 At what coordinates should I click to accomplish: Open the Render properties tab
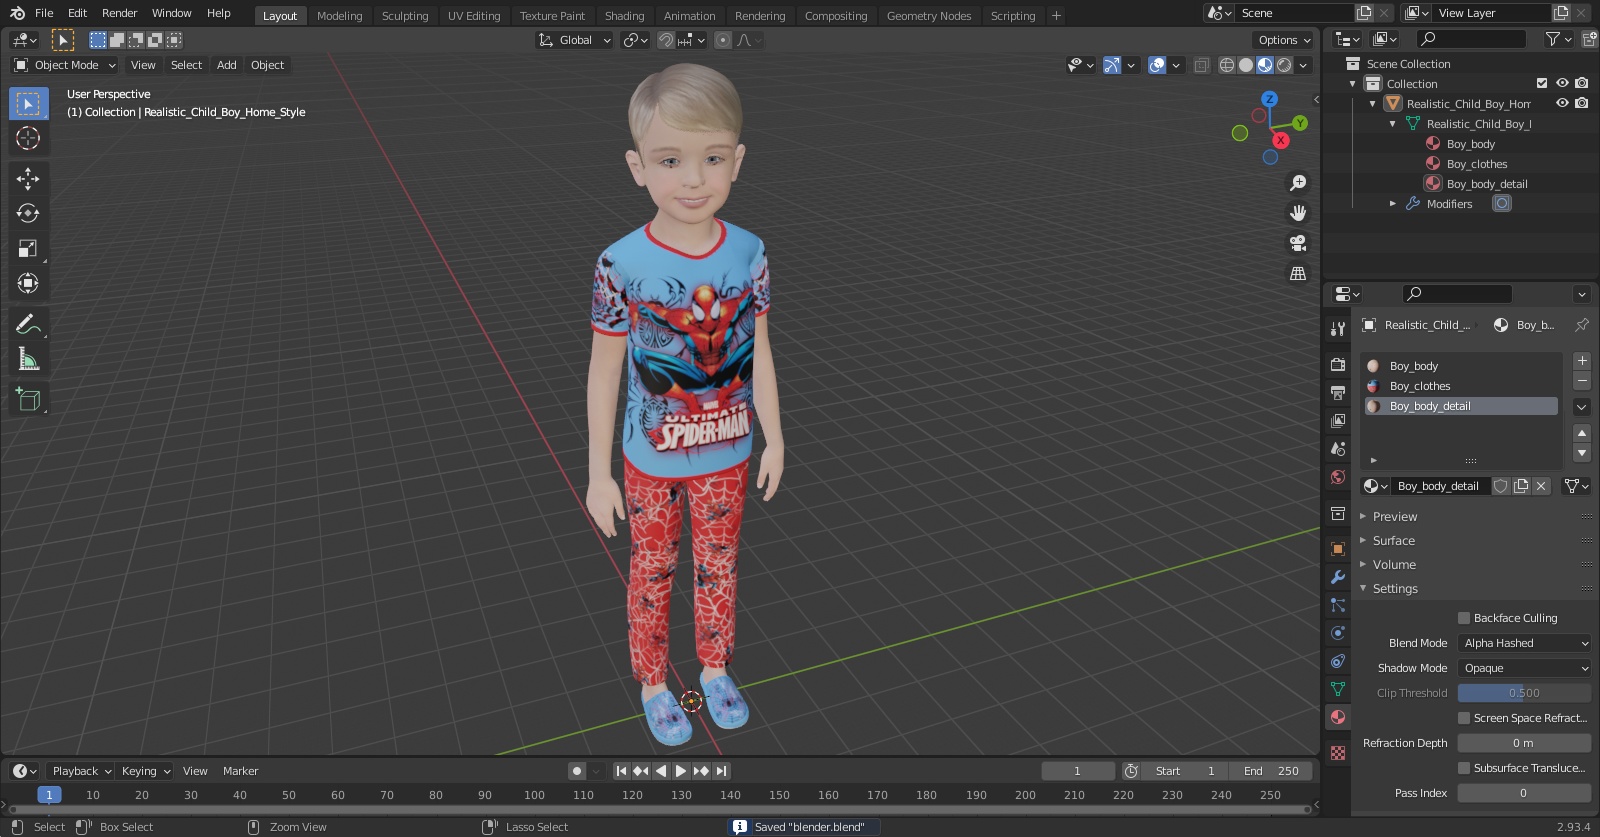[x=1338, y=365]
